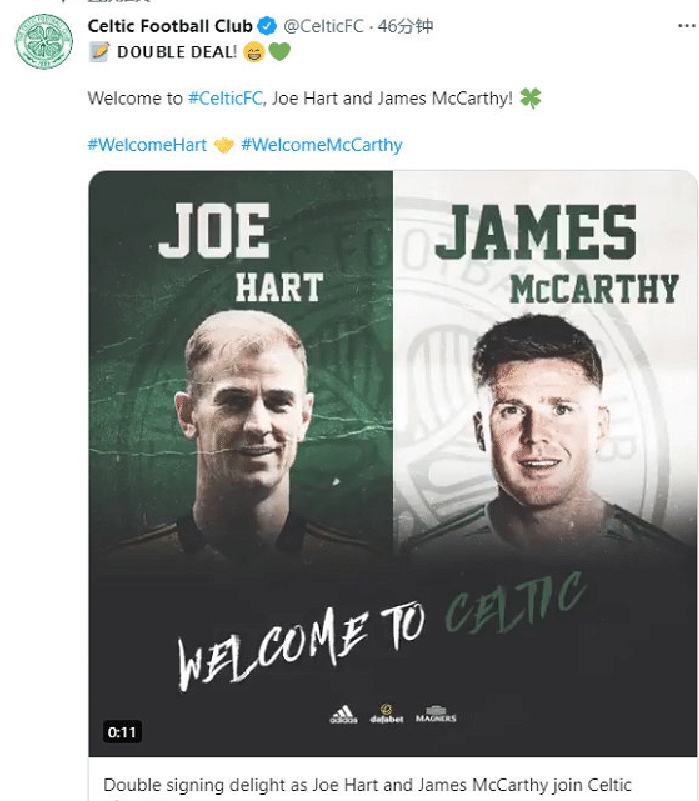Click the Magners sponsor logo
This screenshot has width=699, height=801.
point(436,714)
